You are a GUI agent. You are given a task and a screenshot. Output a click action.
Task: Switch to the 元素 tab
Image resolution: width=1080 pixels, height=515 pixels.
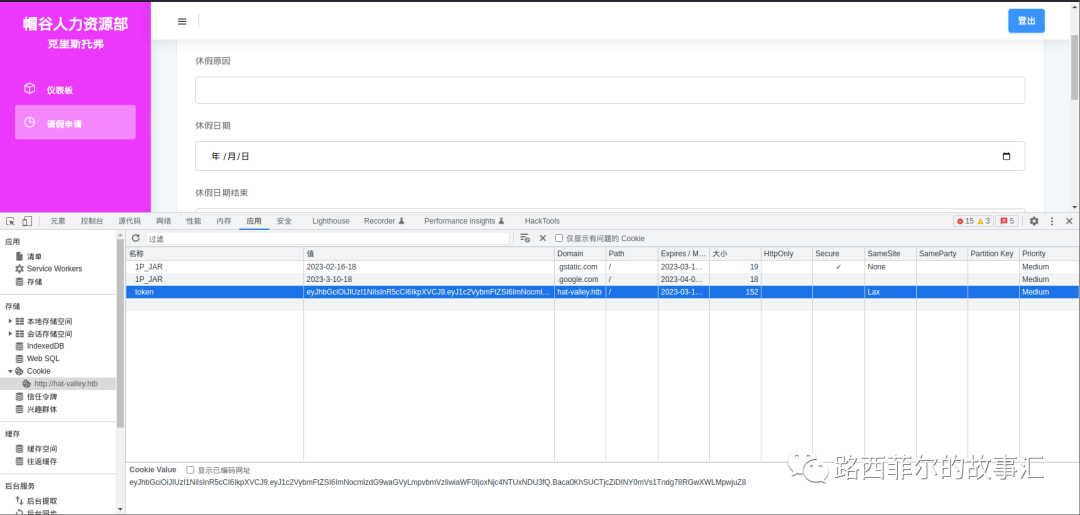[x=58, y=221]
